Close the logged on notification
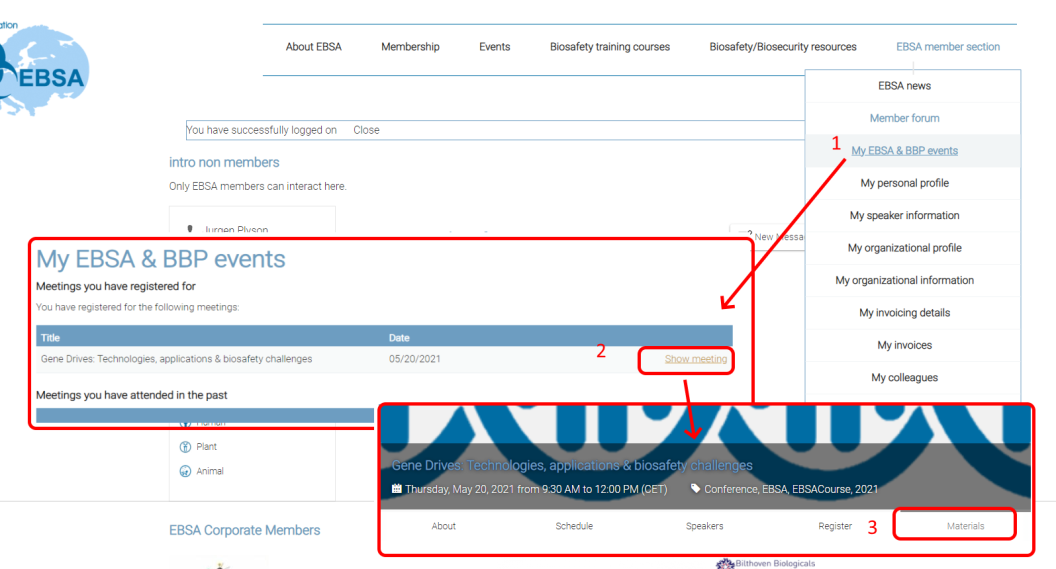This screenshot has height=569, width=1056. click(366, 130)
